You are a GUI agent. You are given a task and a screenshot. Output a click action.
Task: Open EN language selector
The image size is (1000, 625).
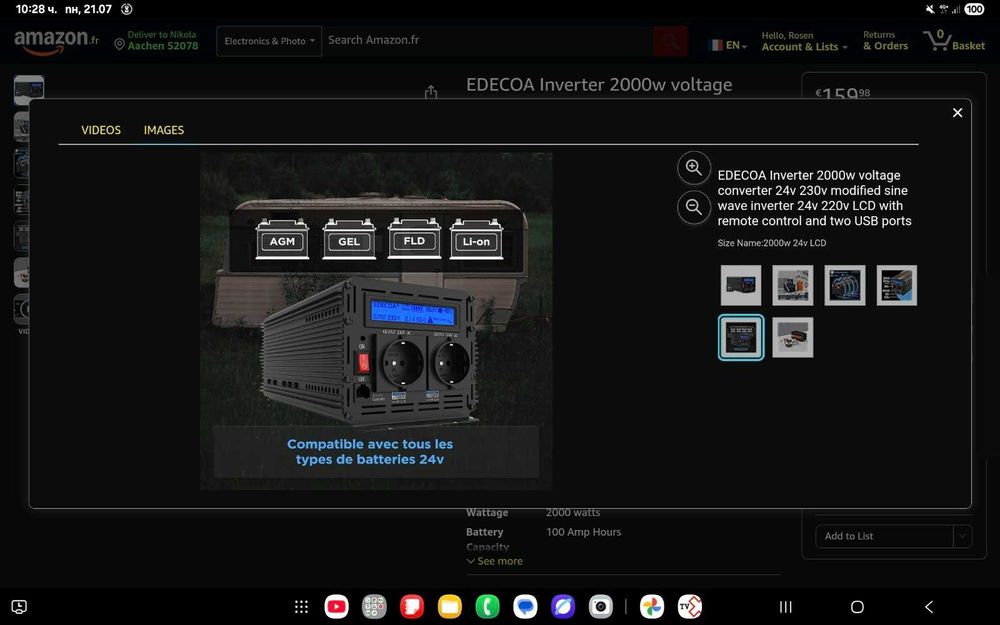[729, 45]
